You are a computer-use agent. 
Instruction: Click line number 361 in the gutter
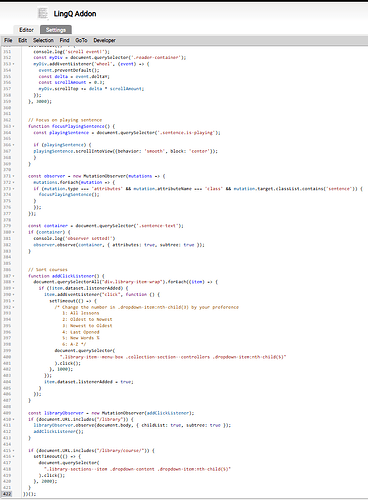click(7, 114)
